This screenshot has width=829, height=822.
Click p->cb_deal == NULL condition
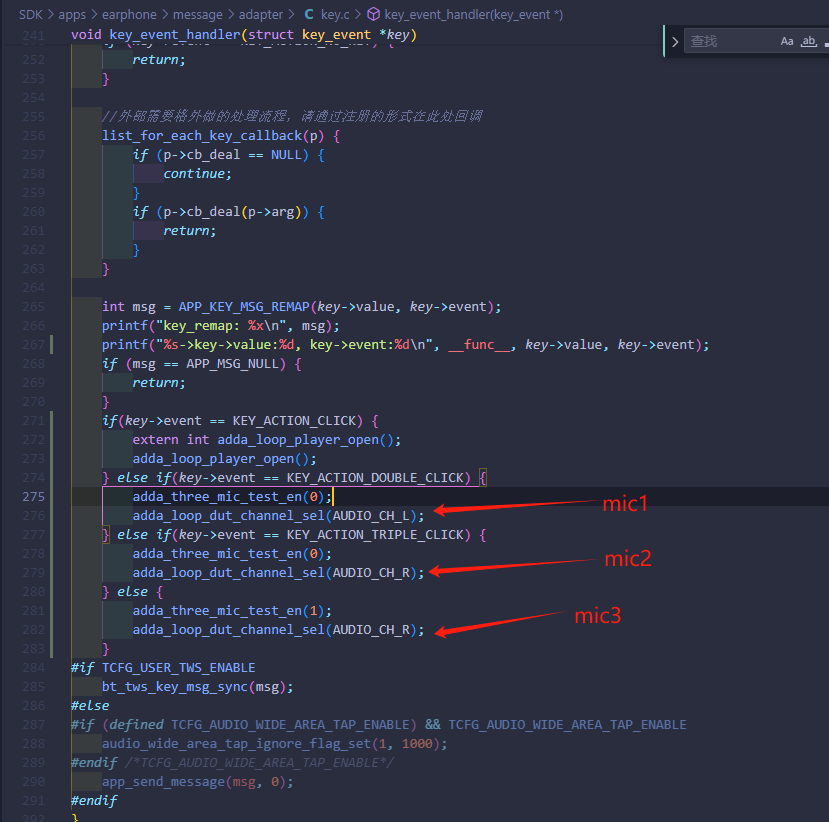tap(232, 155)
